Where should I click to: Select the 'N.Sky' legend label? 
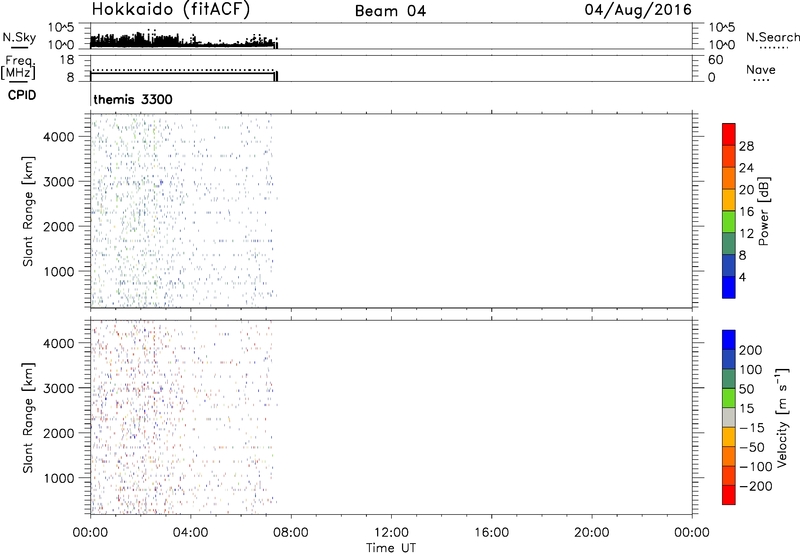[19, 37]
